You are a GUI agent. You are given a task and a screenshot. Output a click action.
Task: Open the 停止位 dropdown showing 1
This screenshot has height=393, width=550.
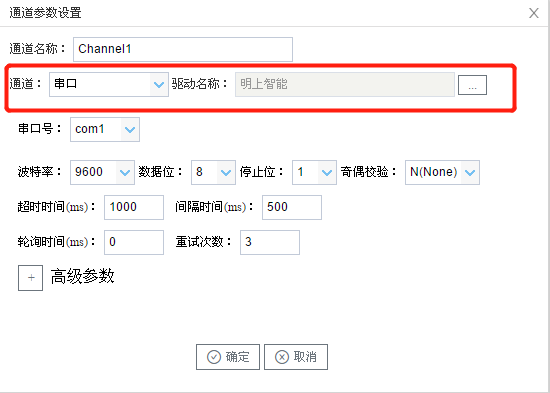tap(315, 172)
